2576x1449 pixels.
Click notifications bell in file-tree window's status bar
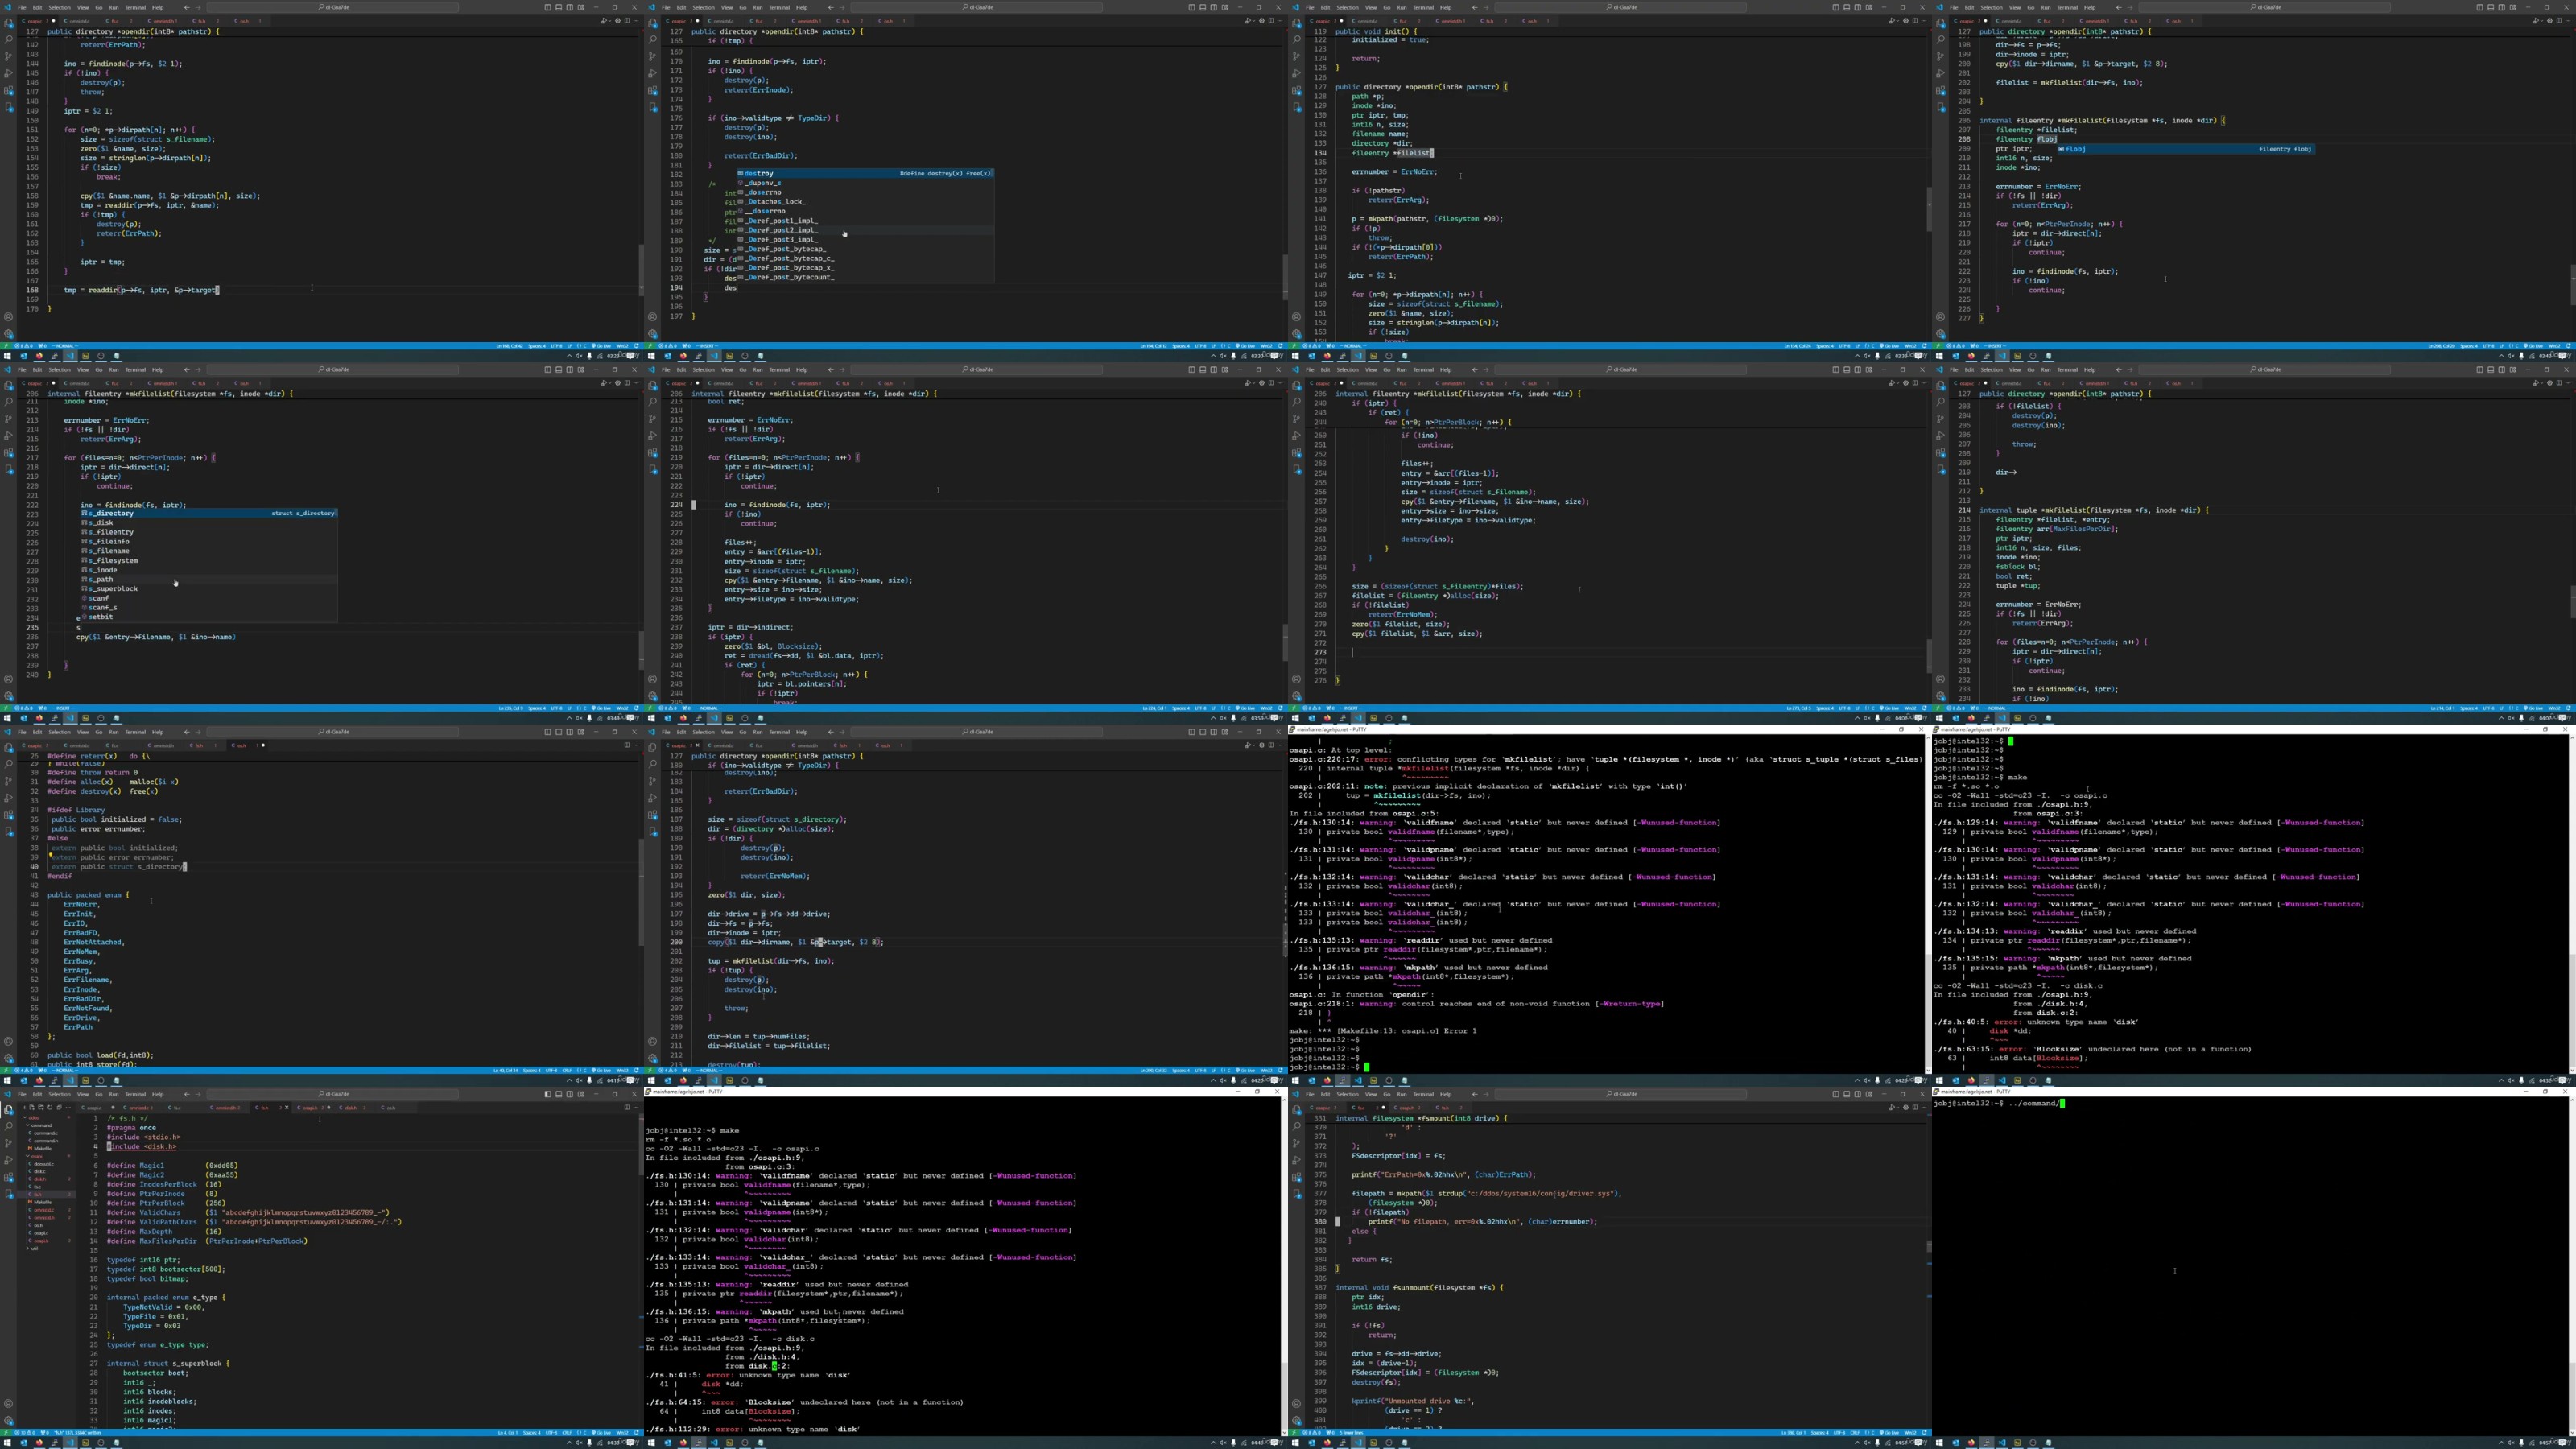pos(637,1433)
